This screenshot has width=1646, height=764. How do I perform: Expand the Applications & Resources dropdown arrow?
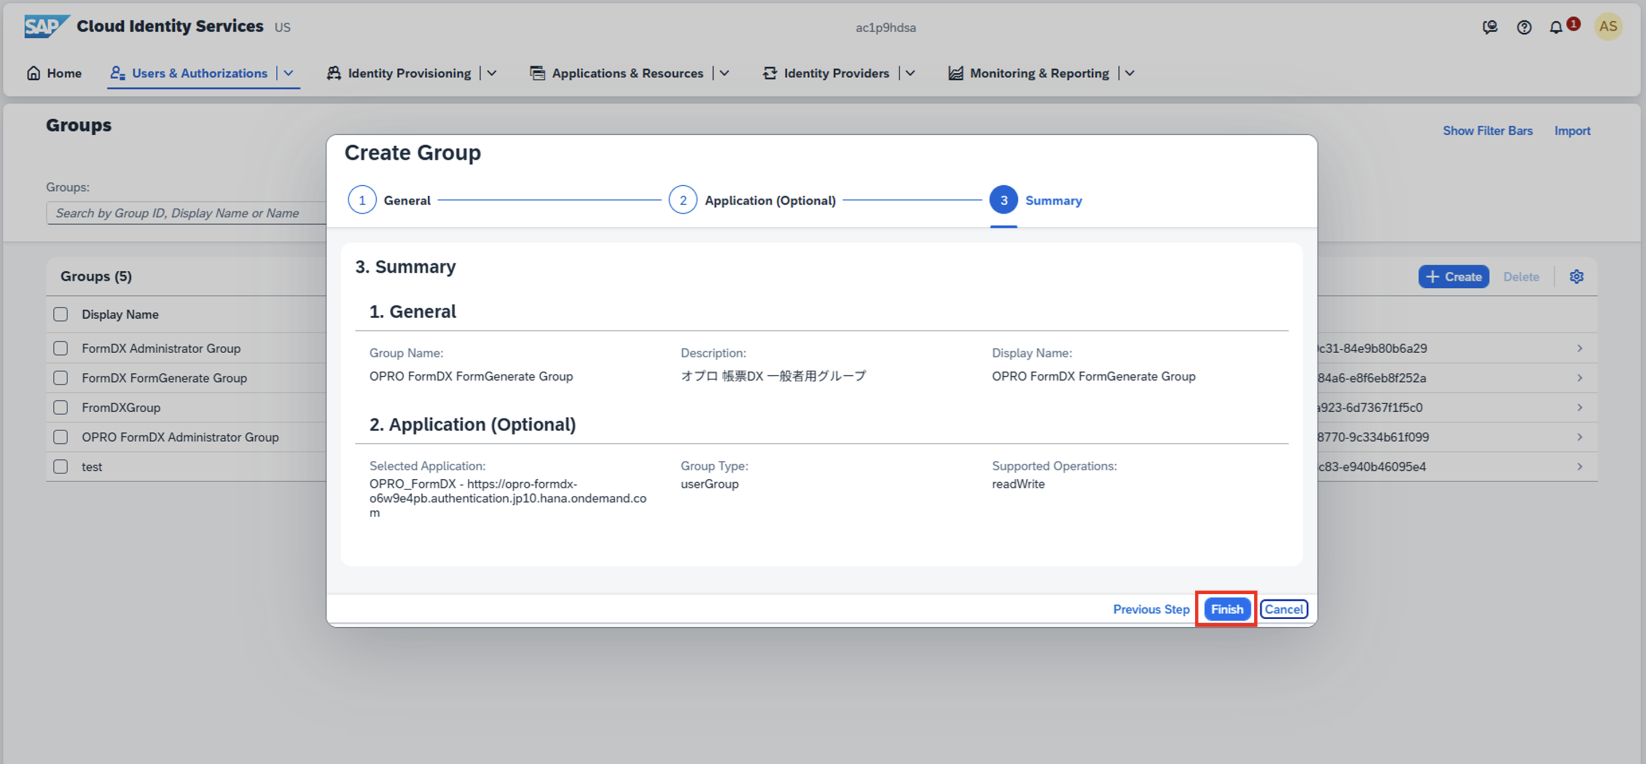point(725,73)
